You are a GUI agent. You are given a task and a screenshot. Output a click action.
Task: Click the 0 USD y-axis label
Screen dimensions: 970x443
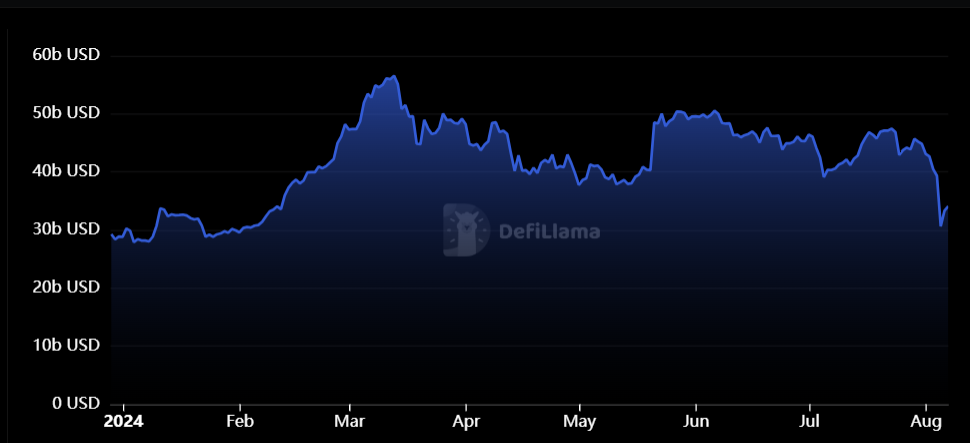[x=73, y=403]
